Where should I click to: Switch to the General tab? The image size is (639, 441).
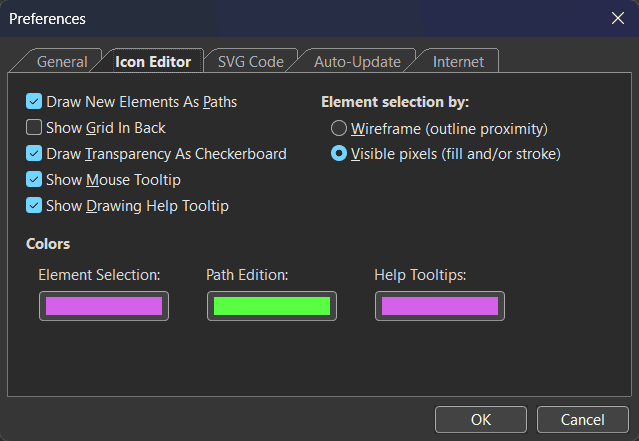tap(61, 62)
